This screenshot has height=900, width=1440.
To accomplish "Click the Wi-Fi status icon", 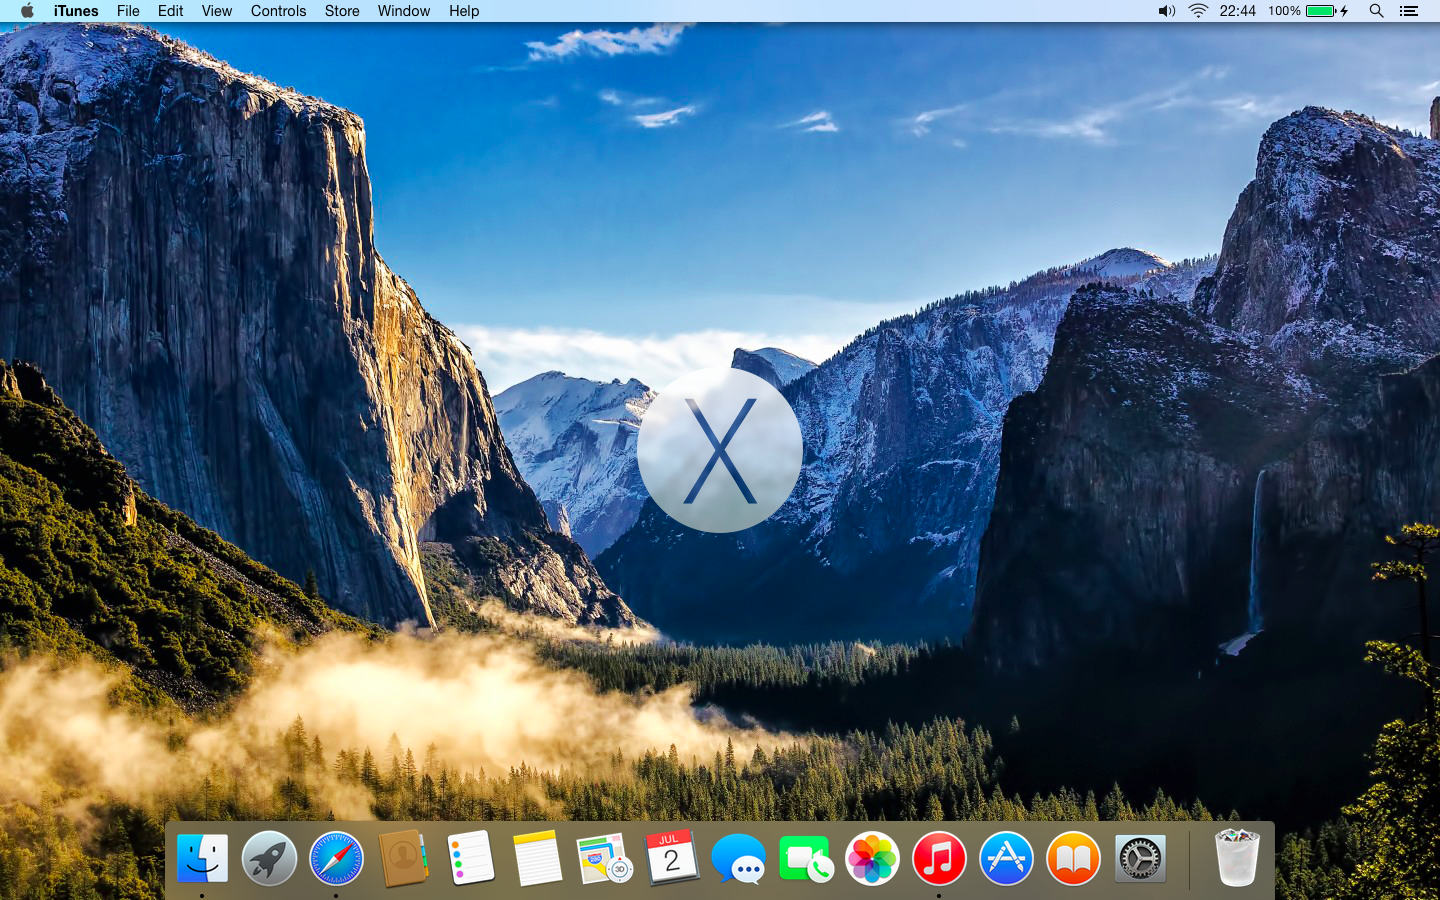I will point(1198,11).
